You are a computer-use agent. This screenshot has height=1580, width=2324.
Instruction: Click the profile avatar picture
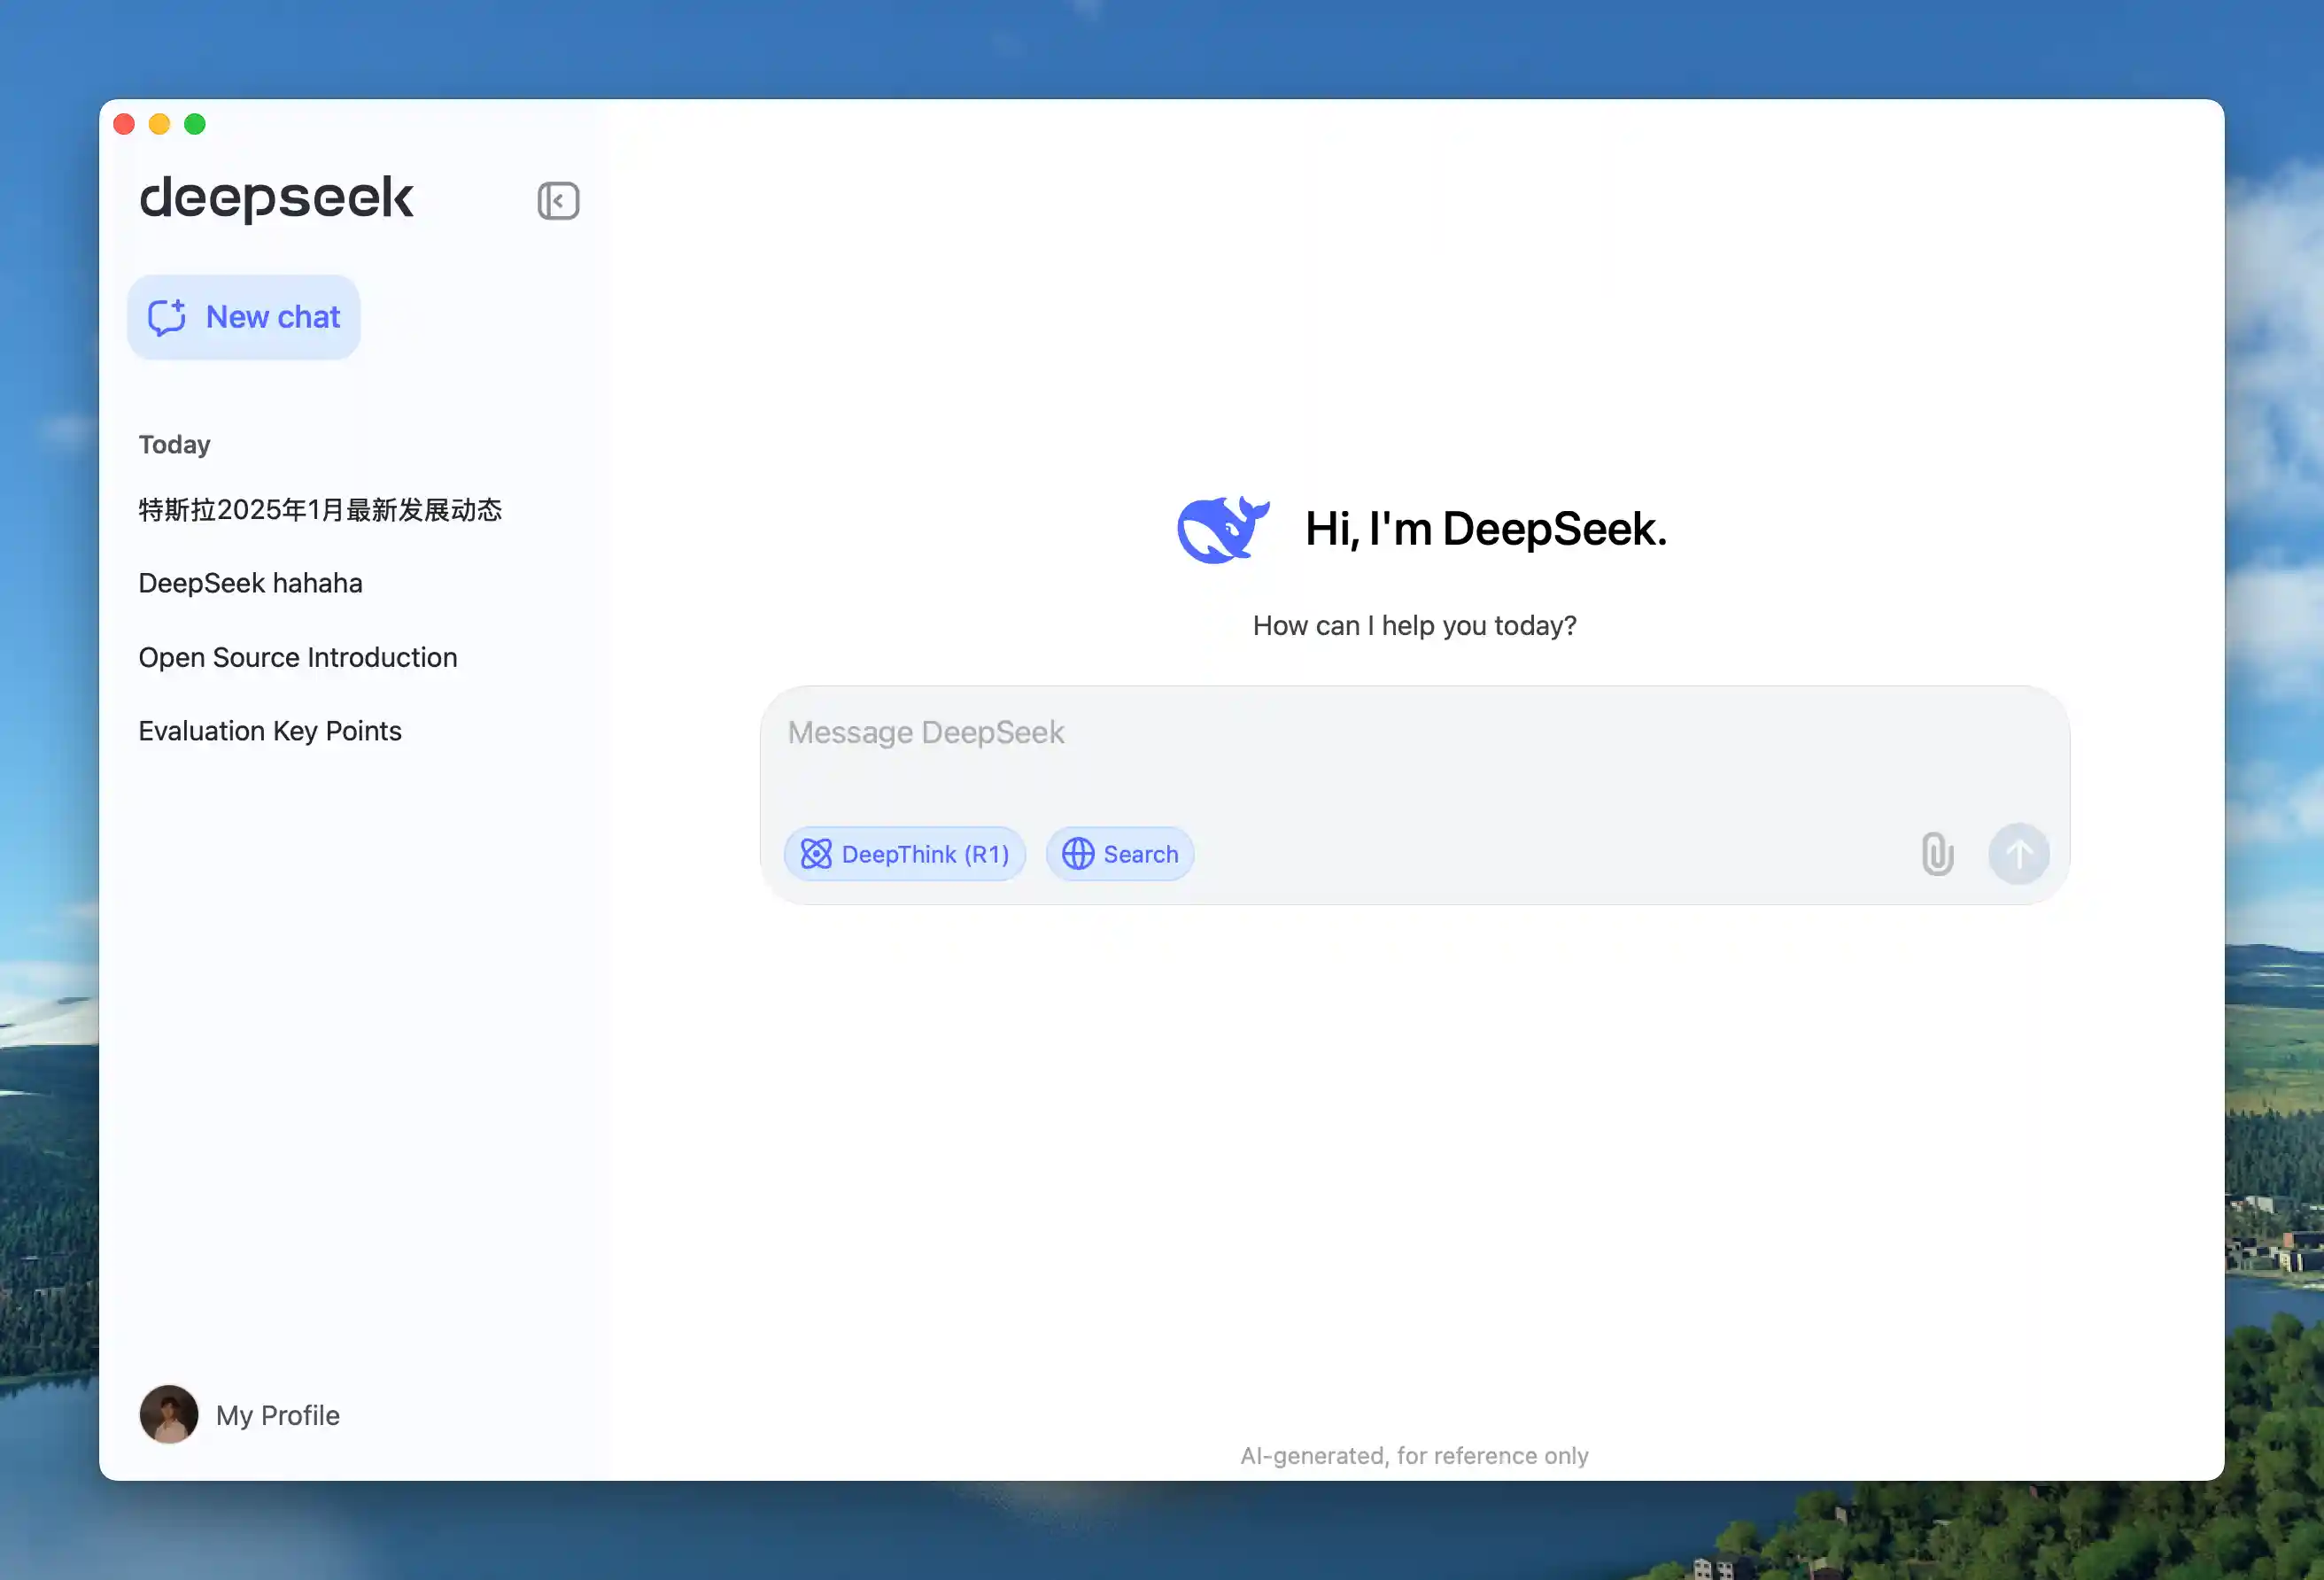(169, 1414)
